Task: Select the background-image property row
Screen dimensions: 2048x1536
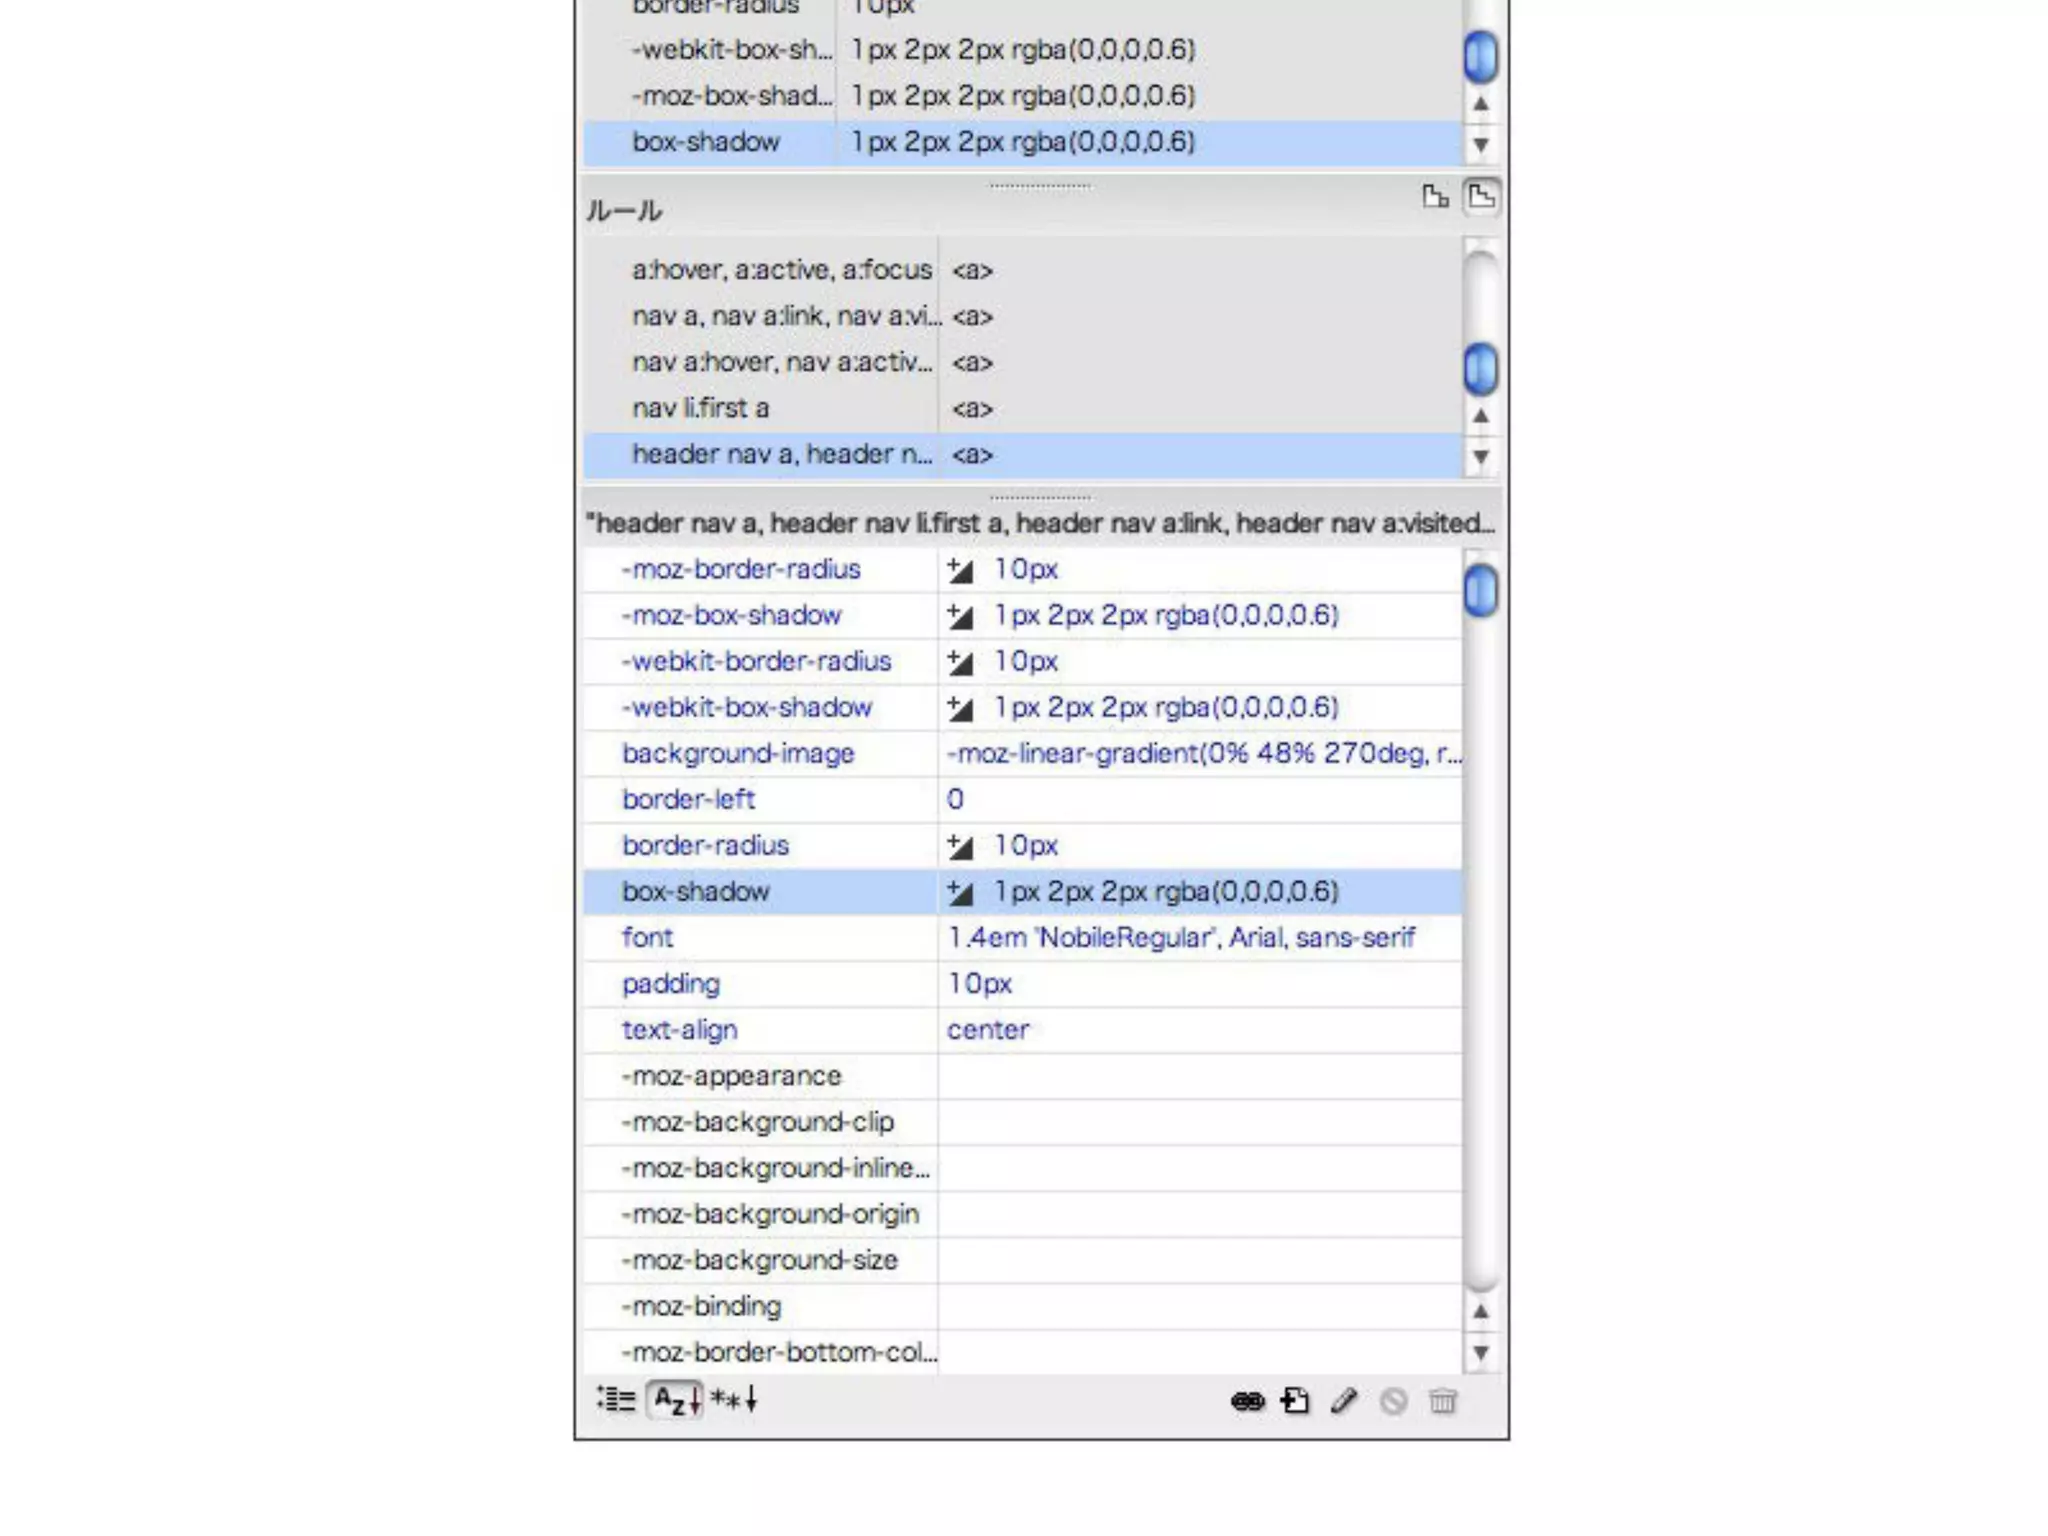Action: point(738,753)
